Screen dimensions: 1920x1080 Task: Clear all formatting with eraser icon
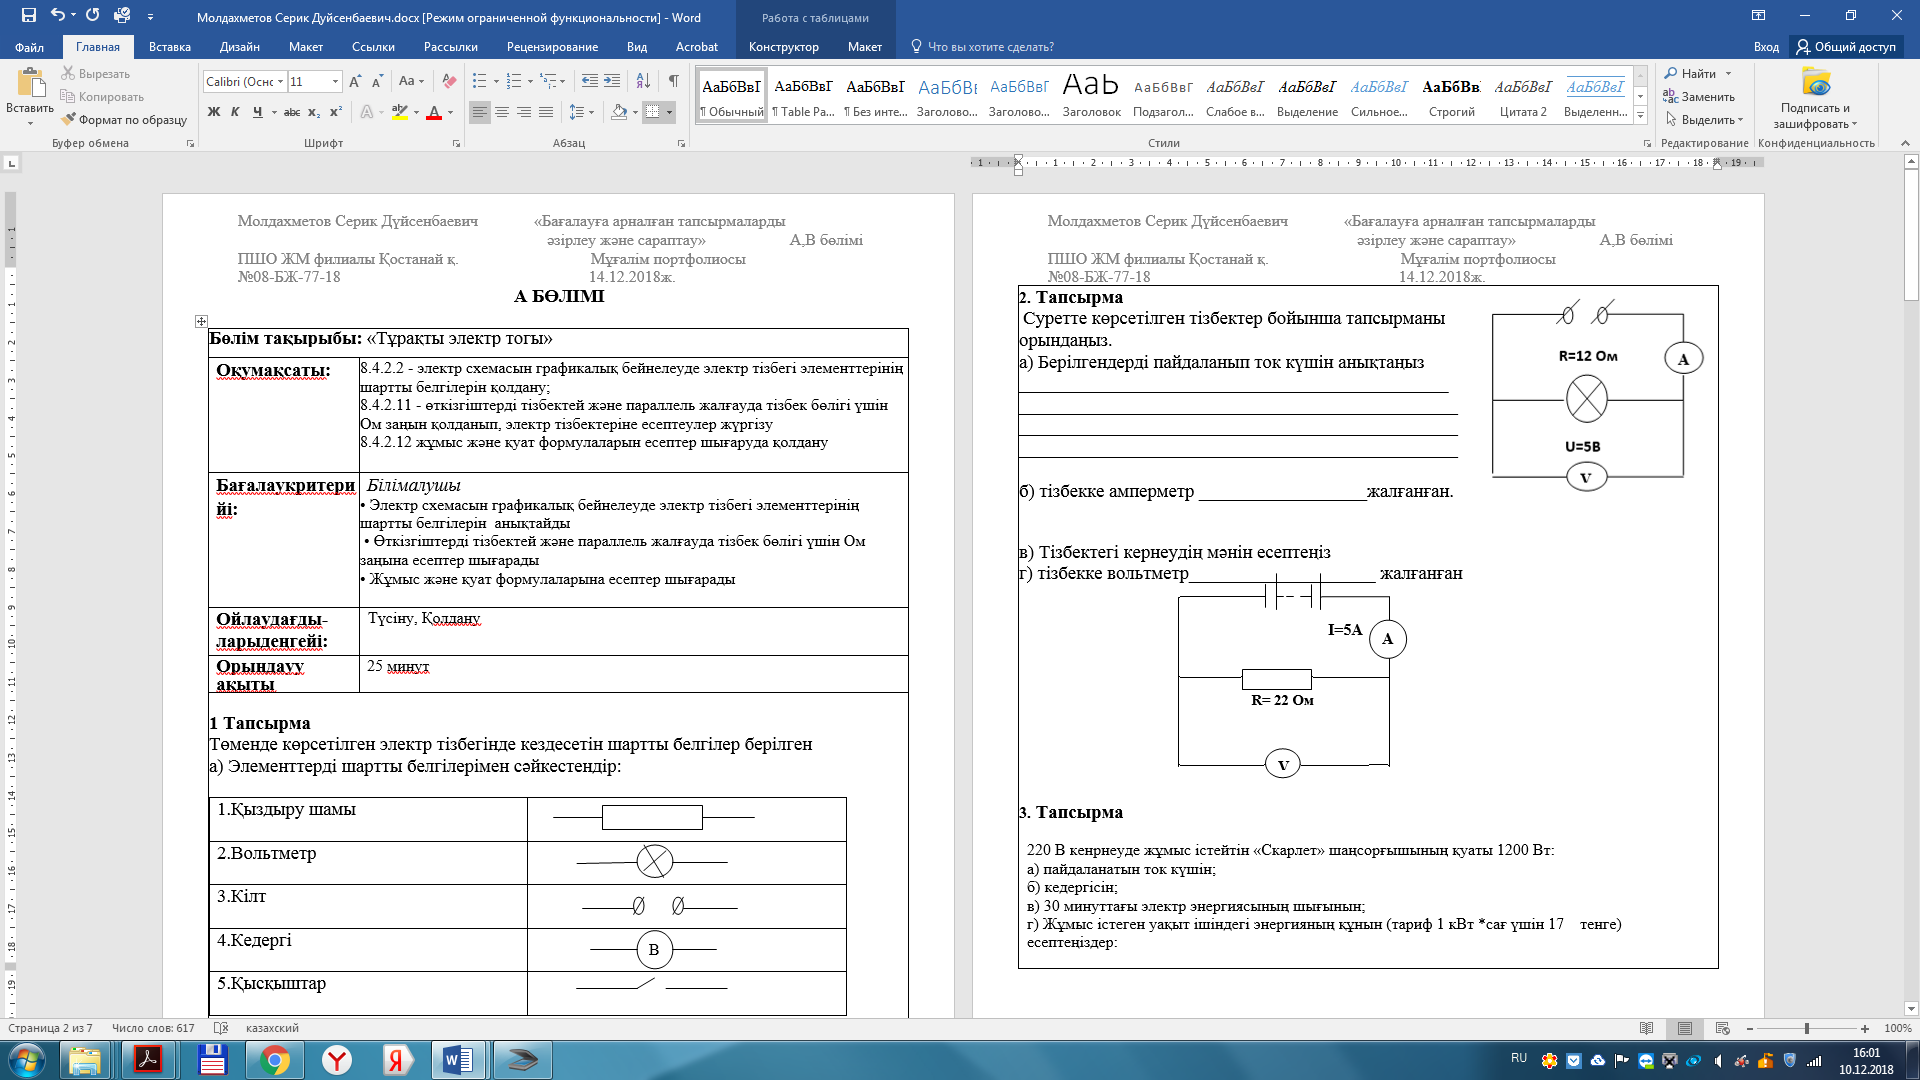(x=449, y=81)
